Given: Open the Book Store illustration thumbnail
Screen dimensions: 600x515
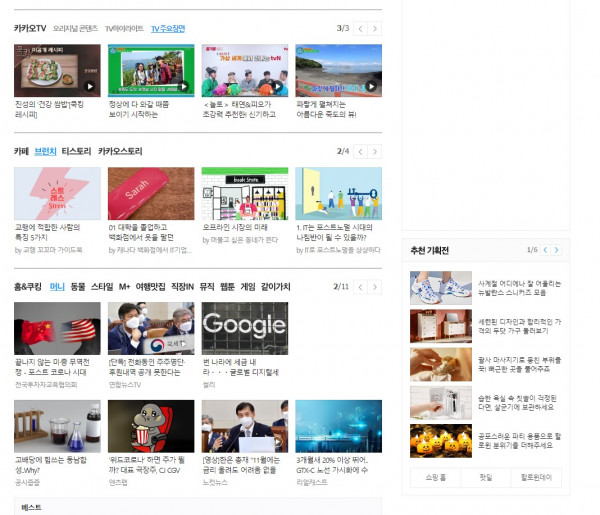Looking at the screenshot, I should tap(245, 193).
